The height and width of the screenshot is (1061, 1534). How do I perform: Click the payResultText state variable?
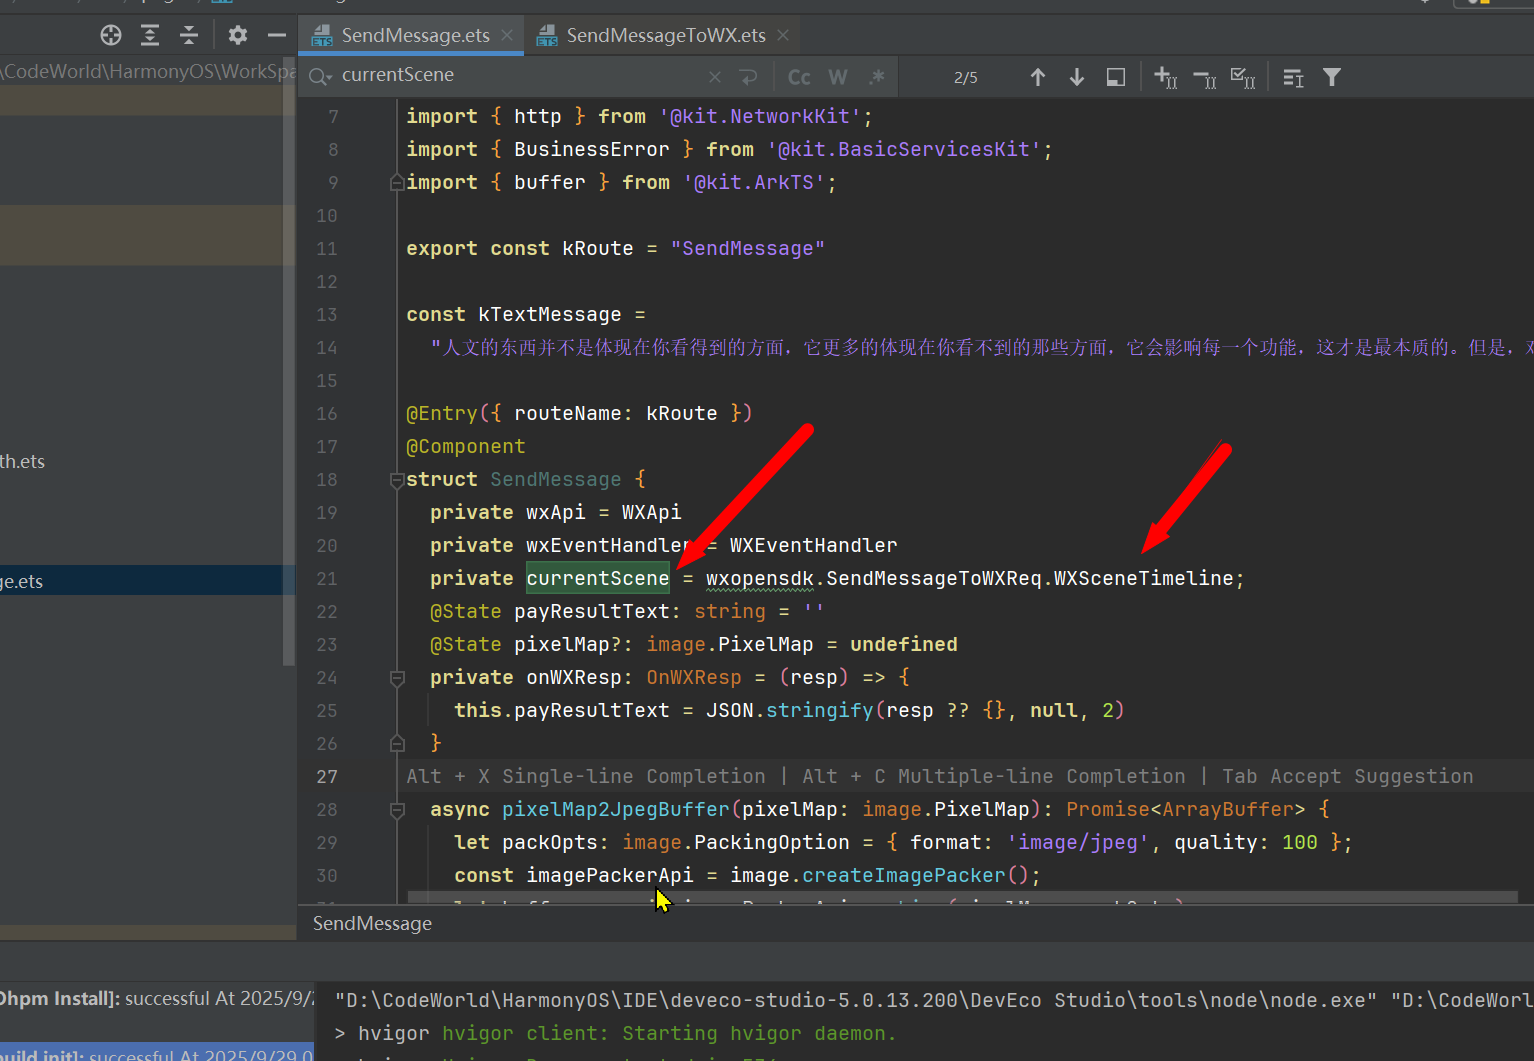[591, 611]
